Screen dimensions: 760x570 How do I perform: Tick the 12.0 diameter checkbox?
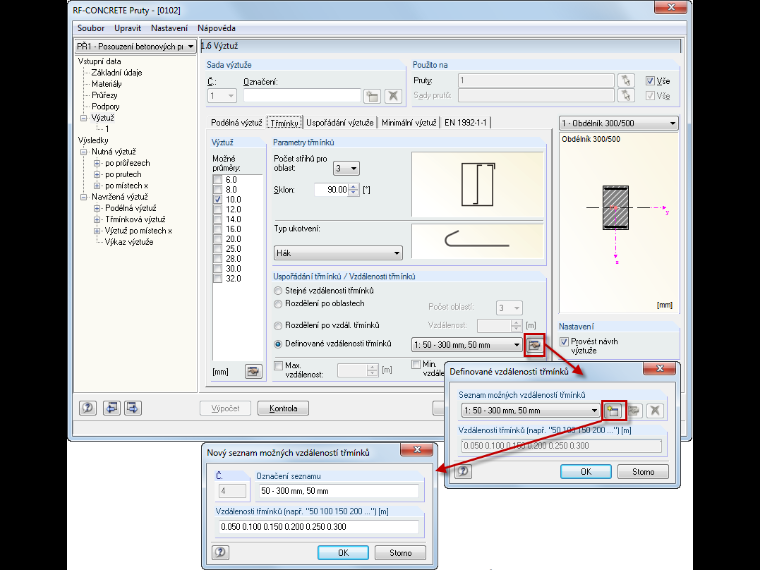coord(217,209)
